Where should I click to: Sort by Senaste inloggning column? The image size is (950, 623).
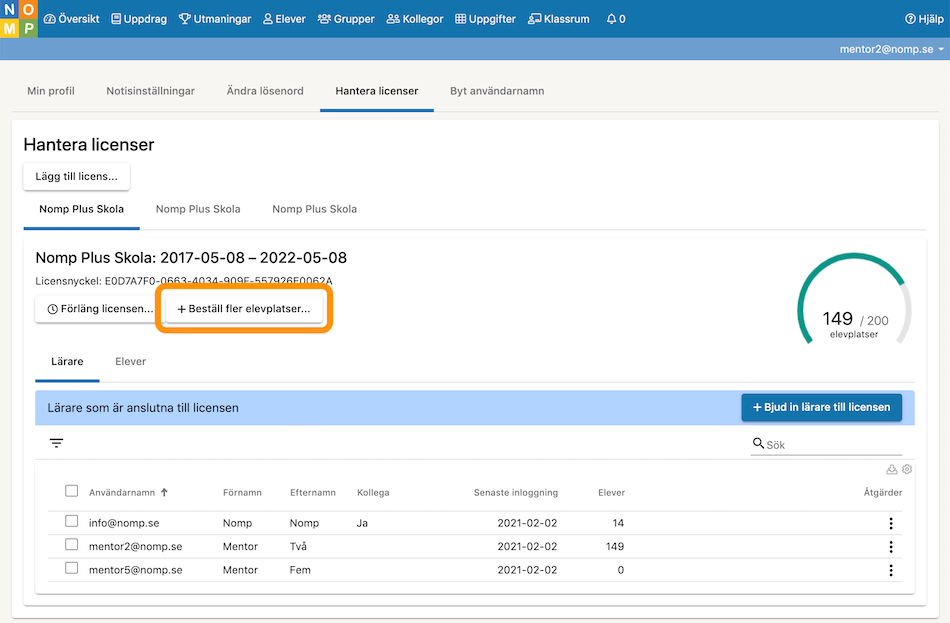click(516, 493)
